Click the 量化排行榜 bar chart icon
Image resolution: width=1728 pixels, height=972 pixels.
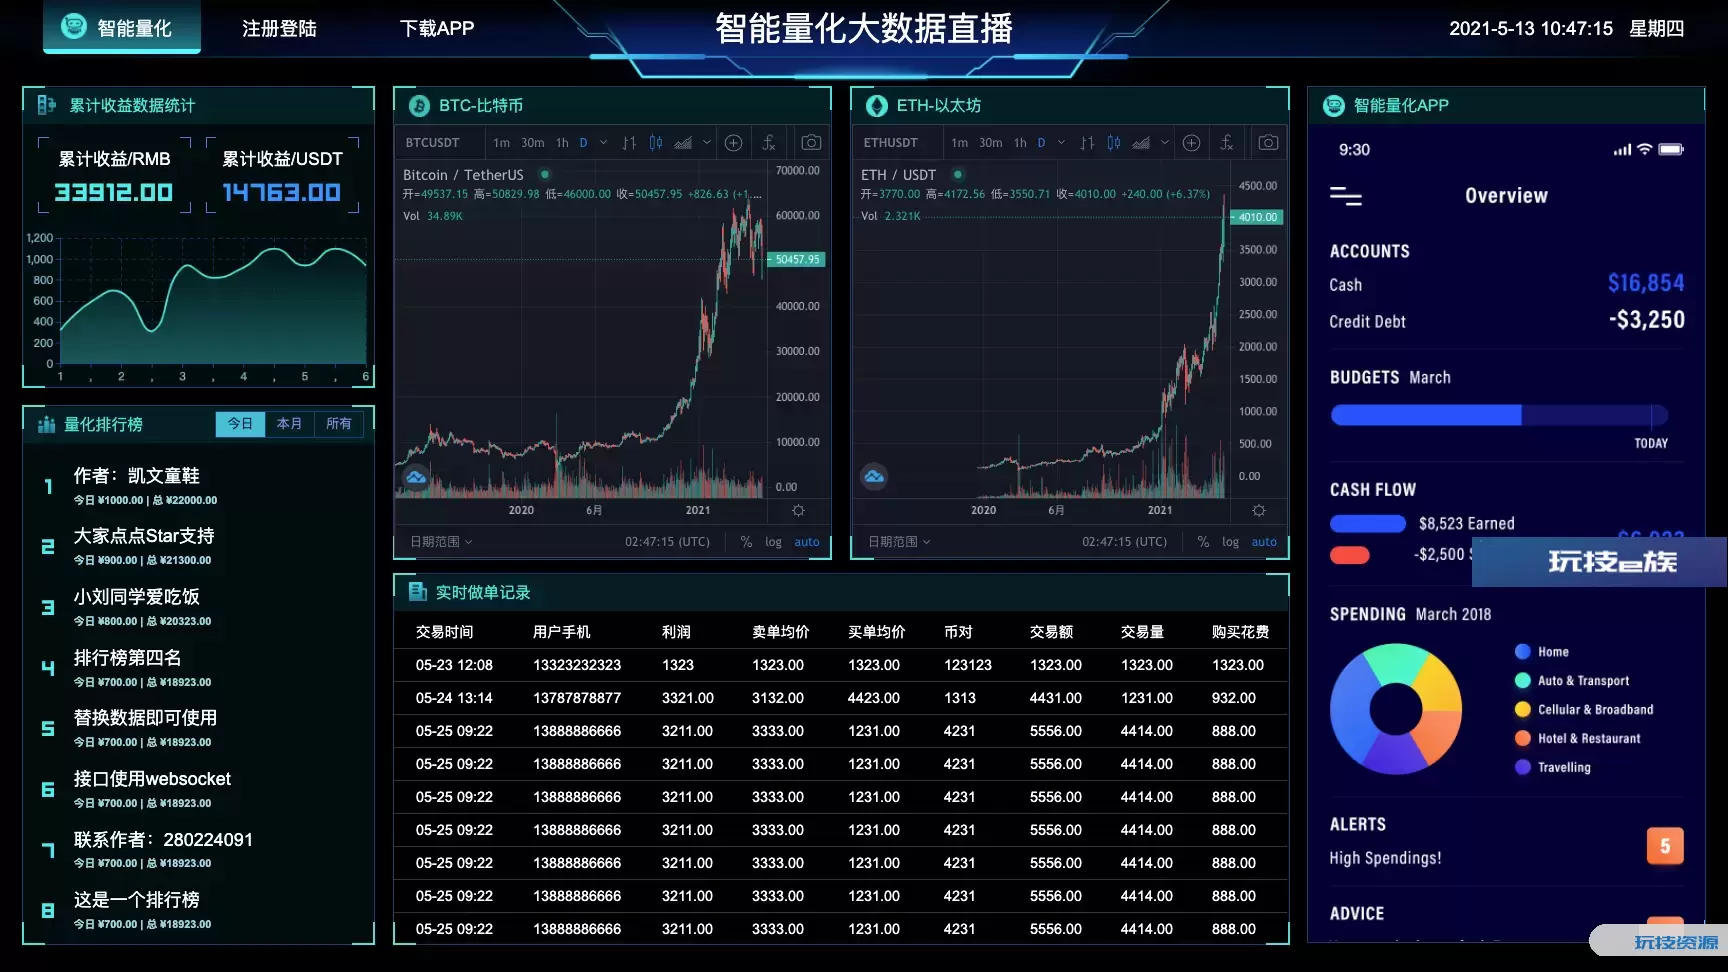coord(46,424)
